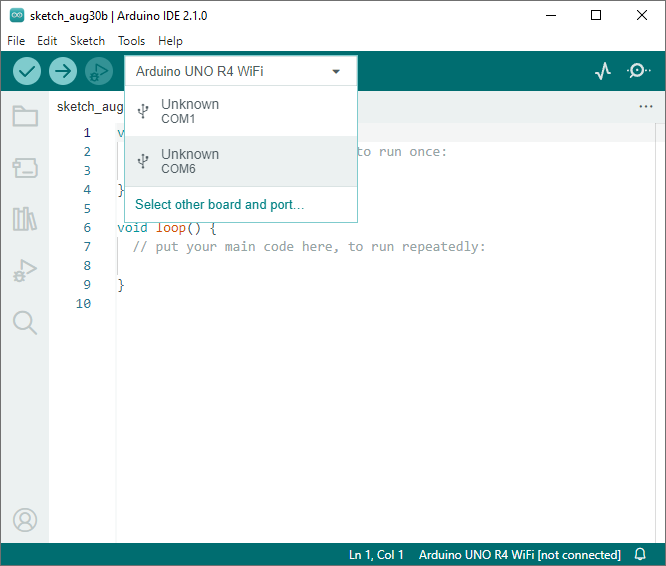This screenshot has width=666, height=566.
Task: Open the editor tab options ellipsis
Action: [x=646, y=106]
